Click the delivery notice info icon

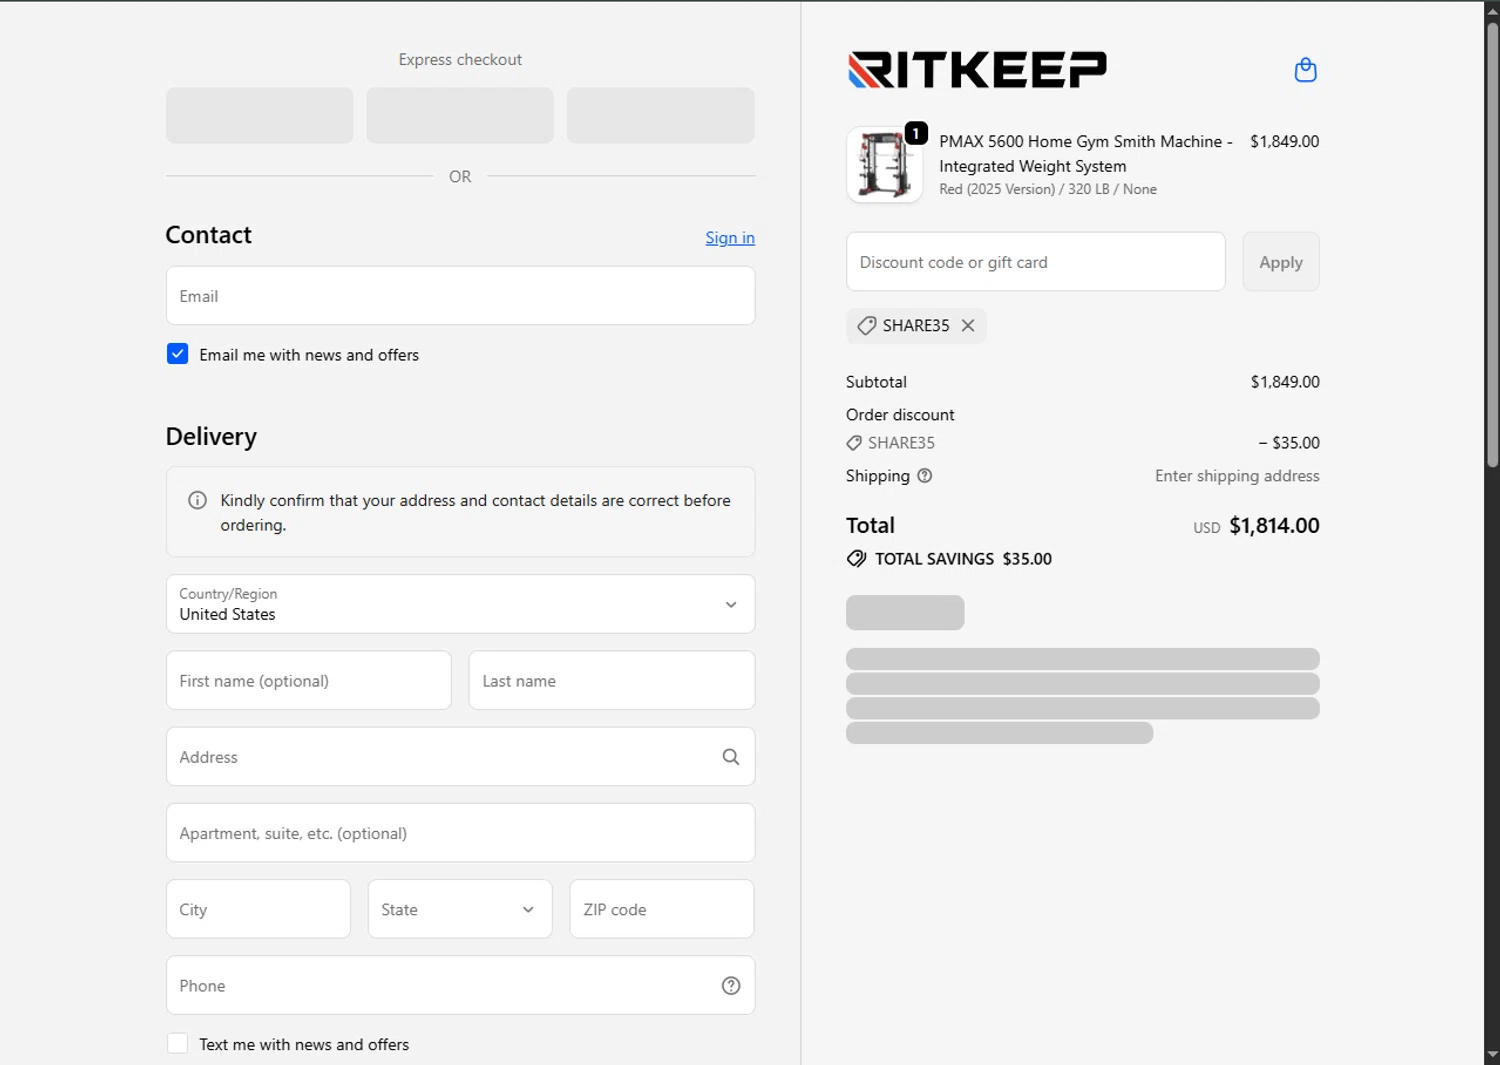coord(198,500)
